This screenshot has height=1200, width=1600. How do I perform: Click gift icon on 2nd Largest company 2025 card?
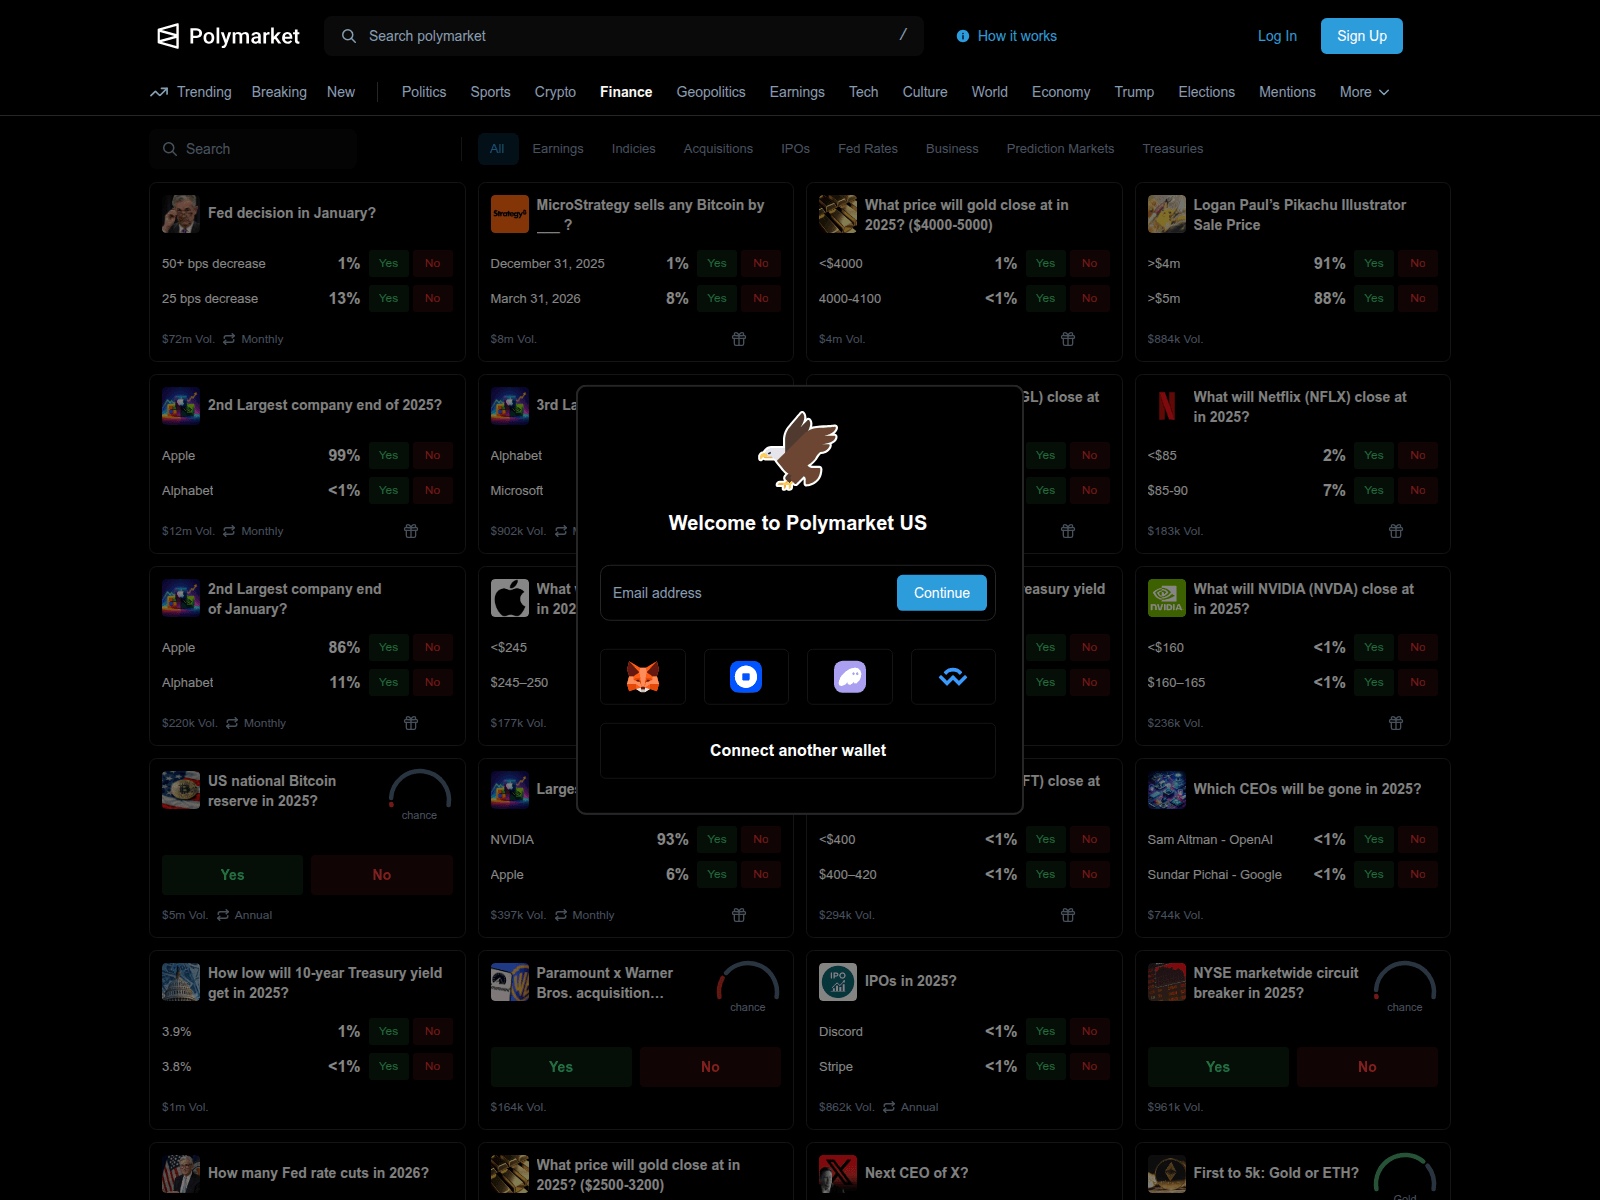click(x=411, y=531)
